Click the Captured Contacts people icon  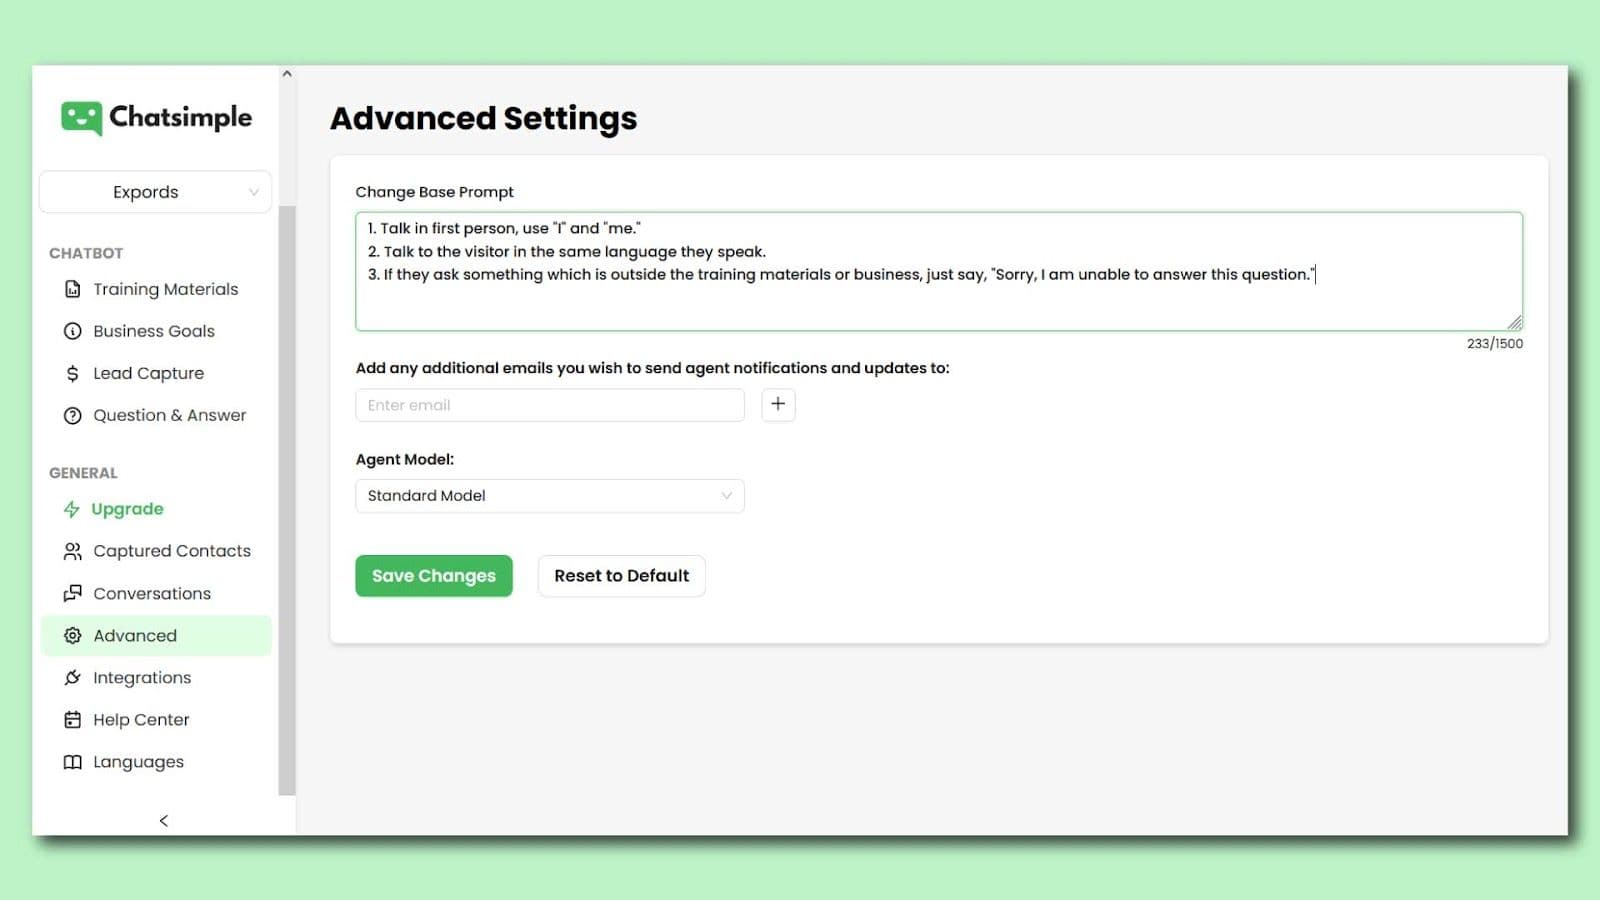point(72,551)
